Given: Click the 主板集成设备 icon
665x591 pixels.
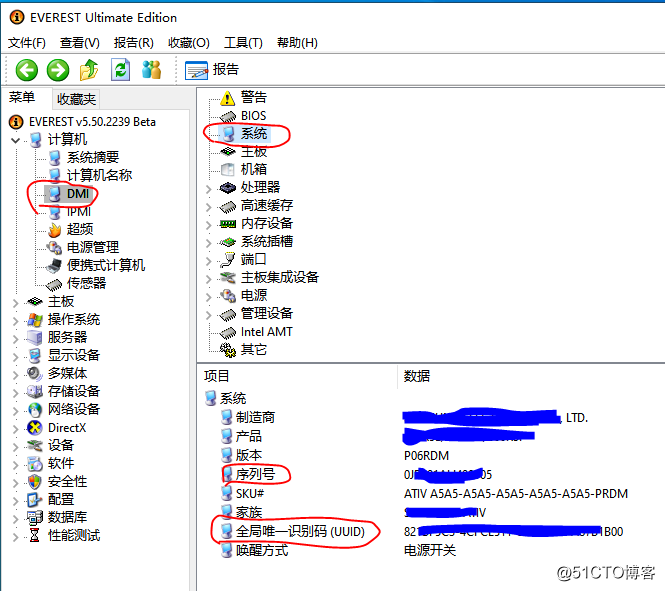Looking at the screenshot, I should (228, 278).
